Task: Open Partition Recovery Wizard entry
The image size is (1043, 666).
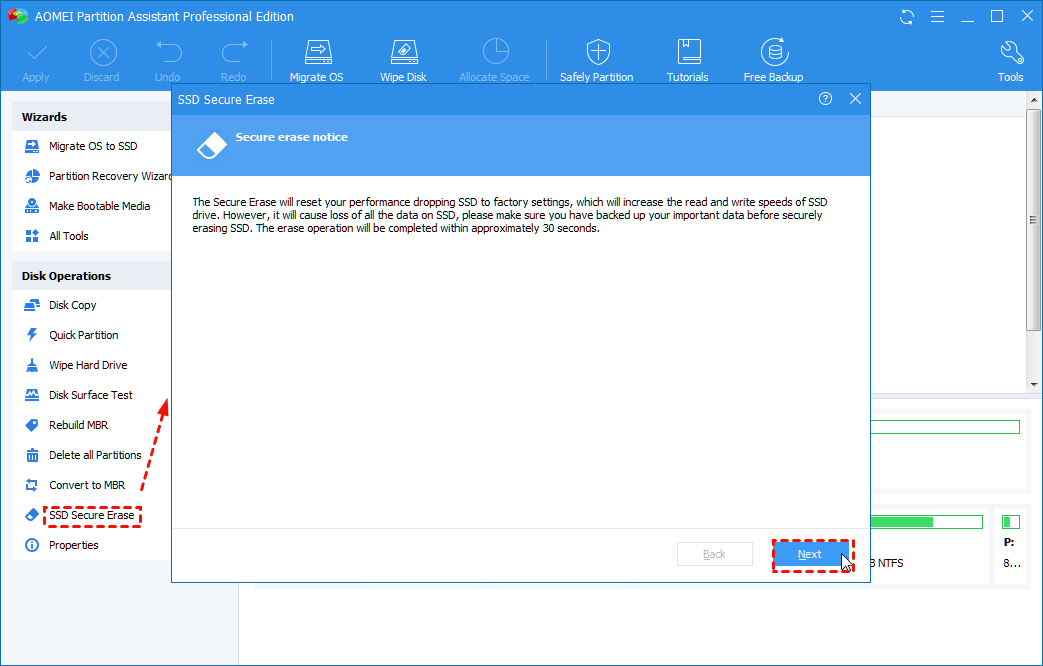Action: pos(110,176)
